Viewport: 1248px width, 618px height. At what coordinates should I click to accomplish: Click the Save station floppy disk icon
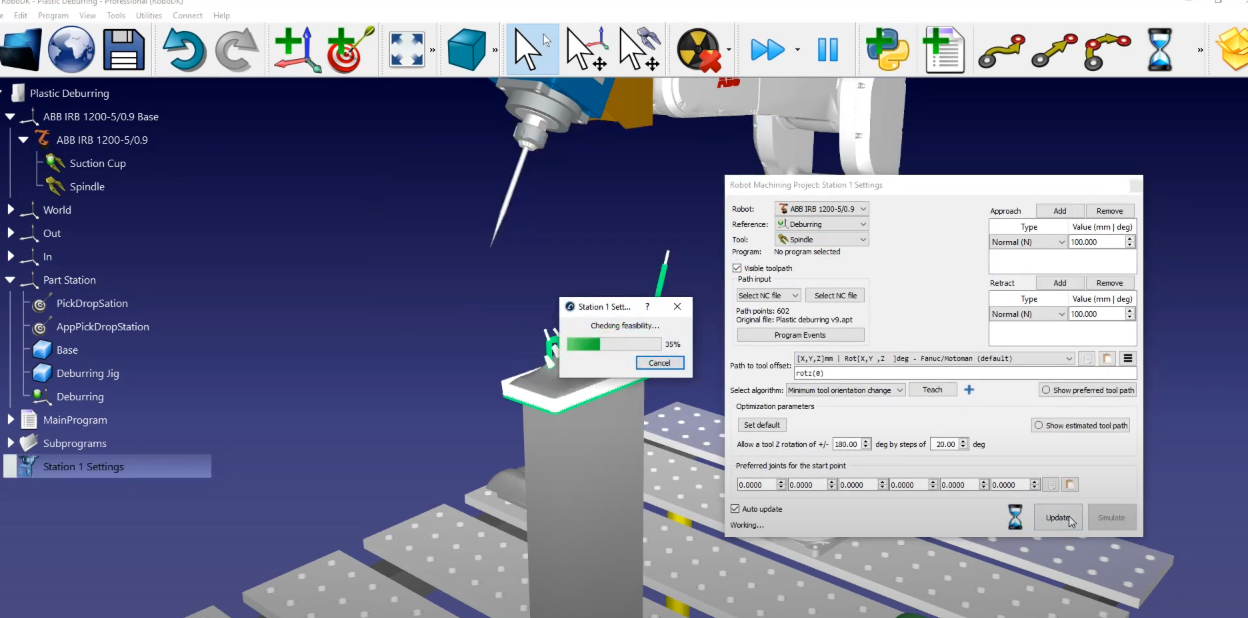pyautogui.click(x=124, y=49)
